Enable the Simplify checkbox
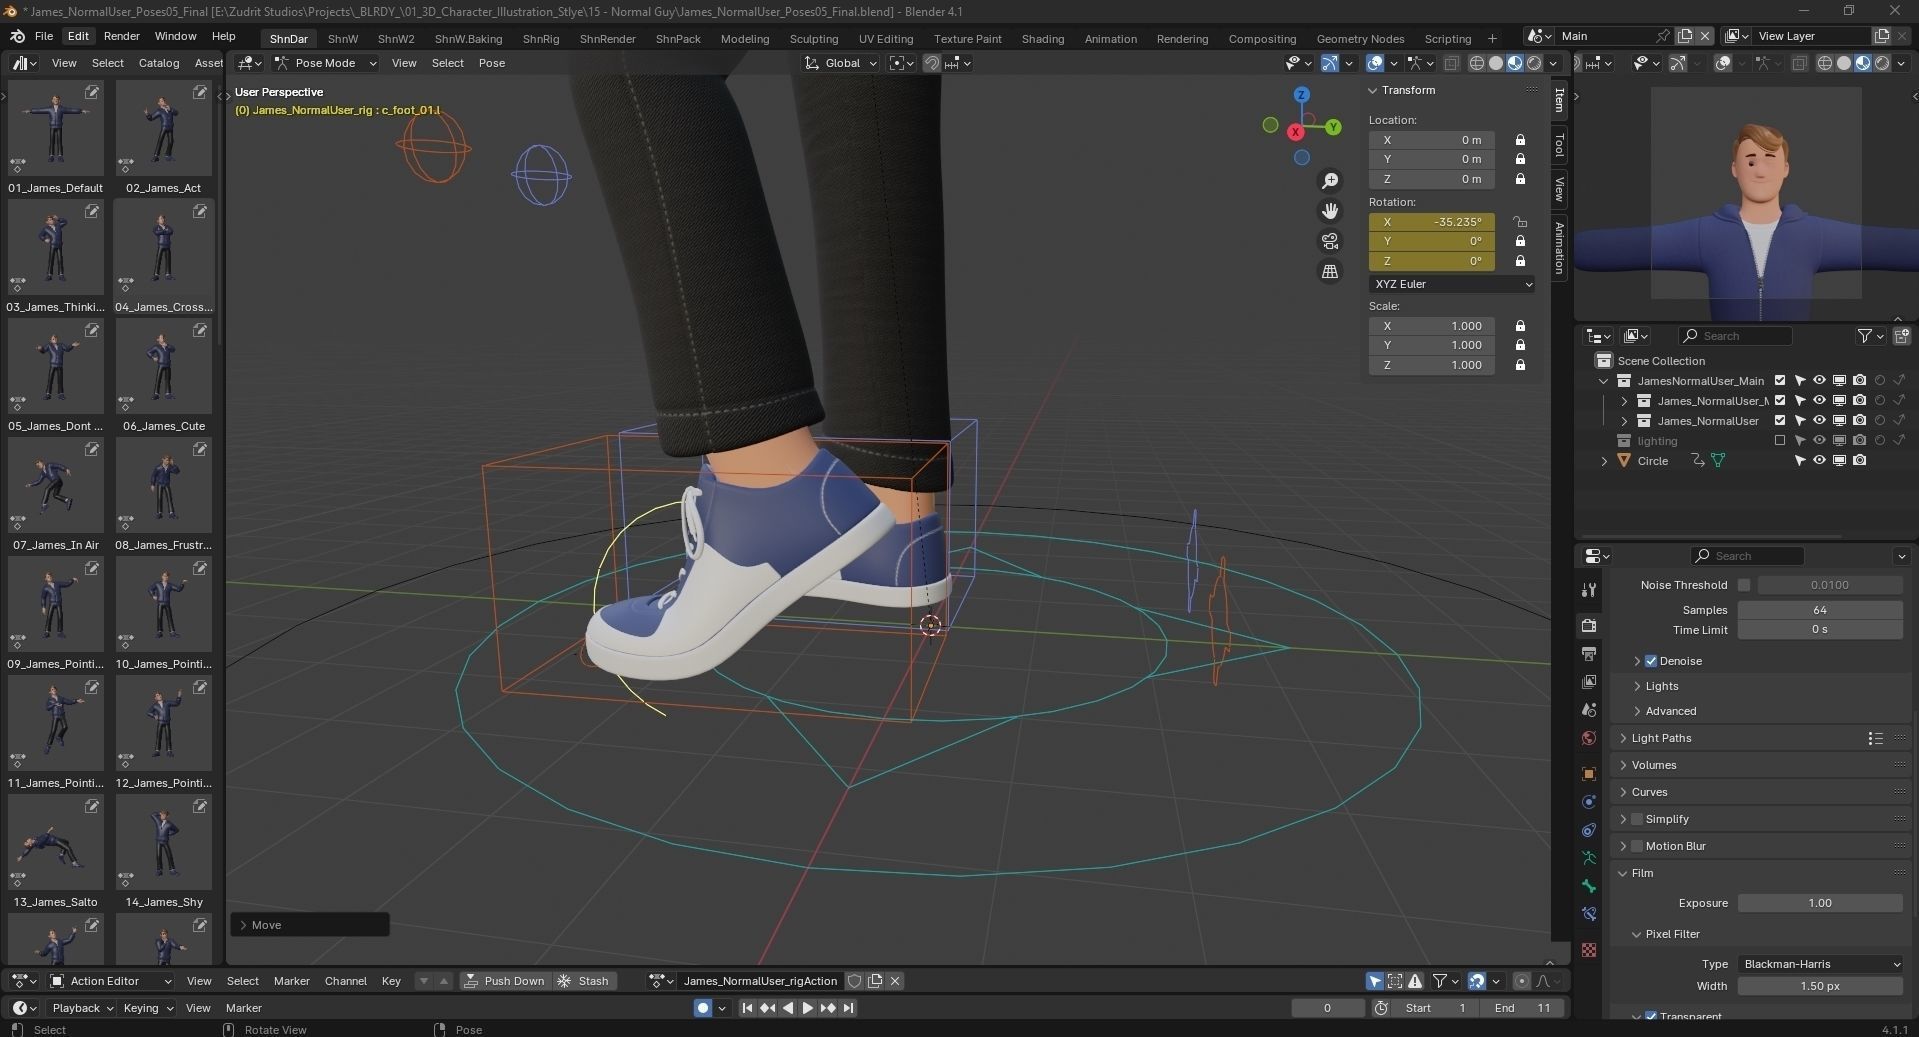The height and width of the screenshot is (1037, 1919). point(1637,819)
